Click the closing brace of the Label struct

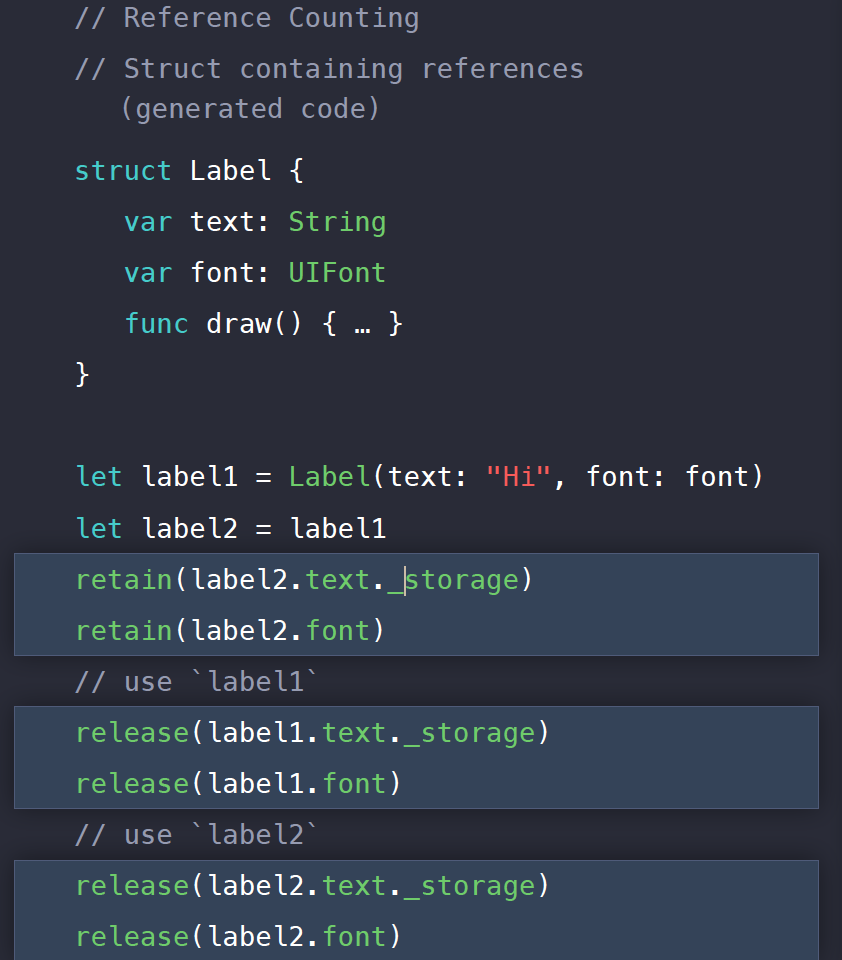82,375
